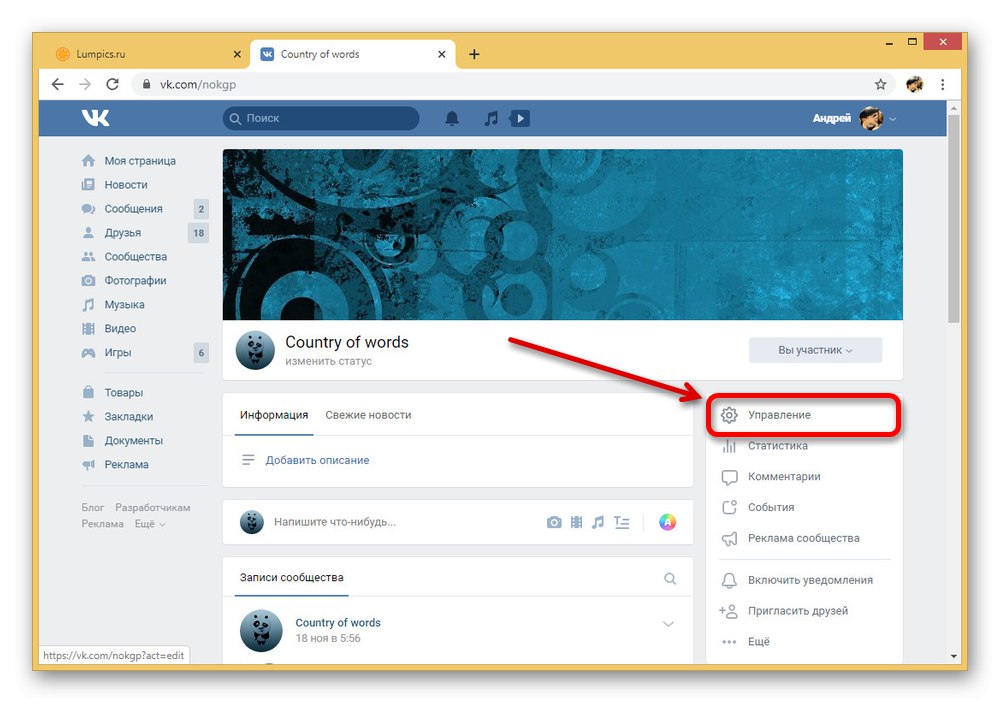Click the video play icon in header
This screenshot has height=703, width=1000.
pyautogui.click(x=520, y=118)
